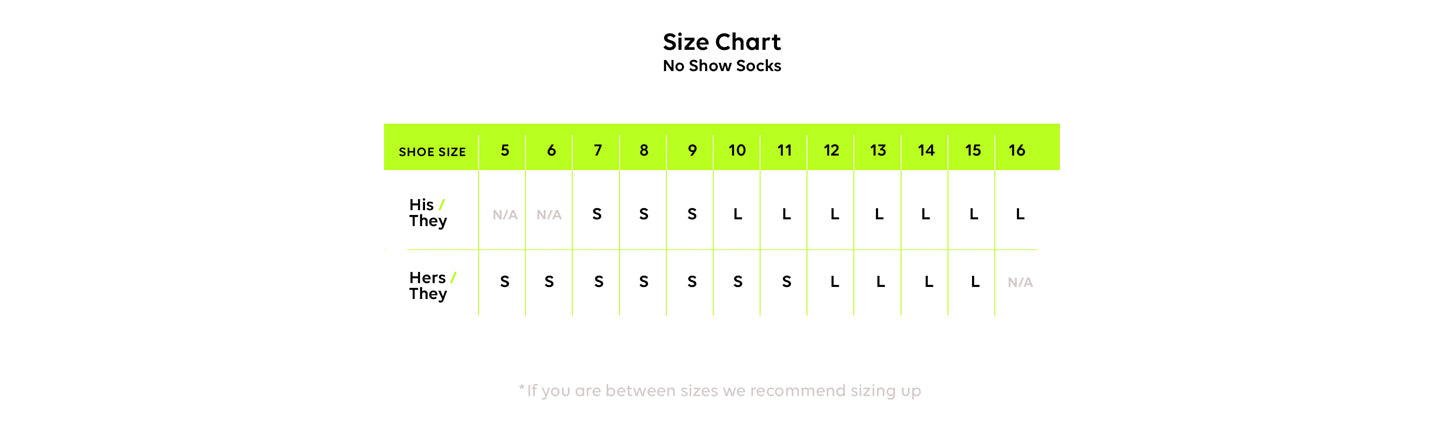Click the sizing up recommendation note
Viewport: 1445px width, 434px height.
[x=720, y=391]
